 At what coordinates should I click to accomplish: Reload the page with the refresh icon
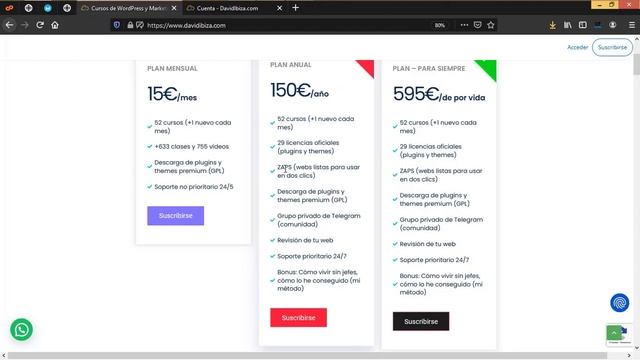[x=40, y=25]
